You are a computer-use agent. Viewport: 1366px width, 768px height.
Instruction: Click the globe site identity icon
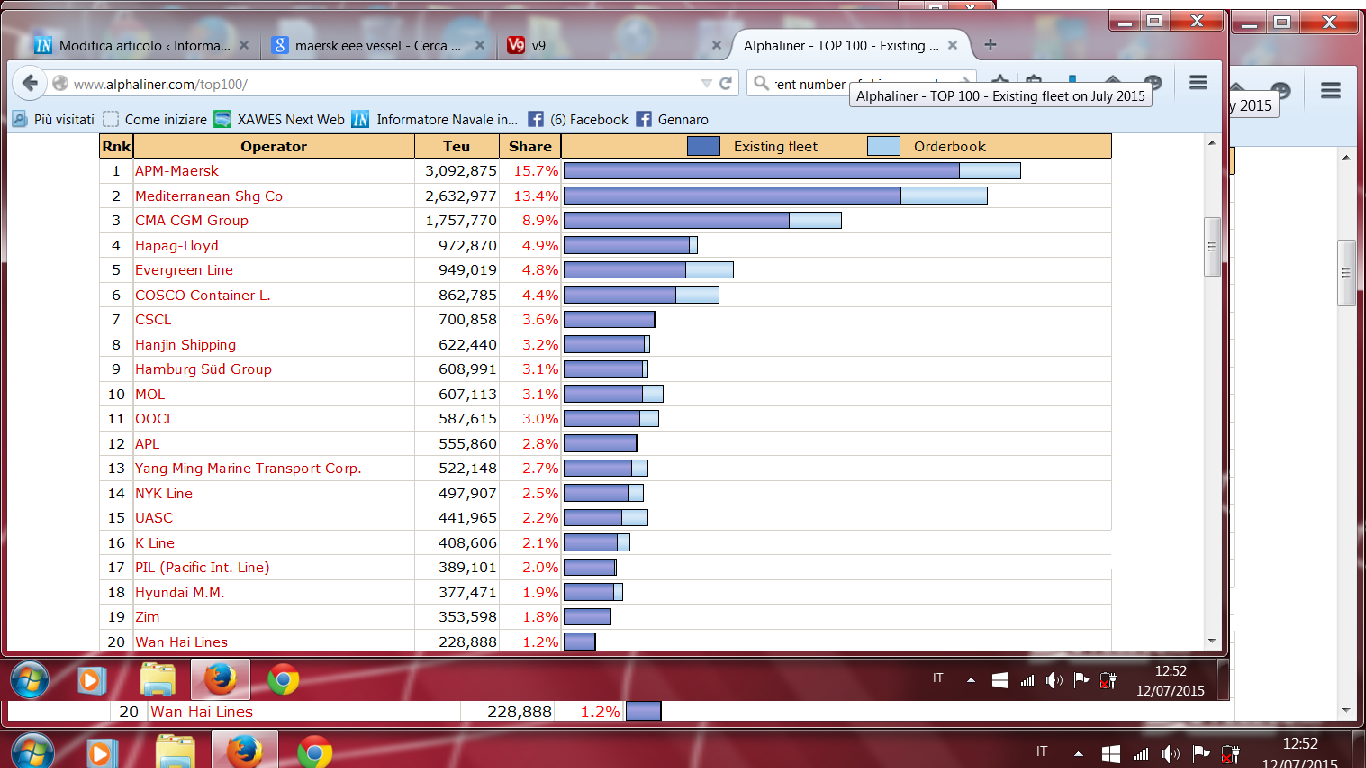click(x=60, y=84)
